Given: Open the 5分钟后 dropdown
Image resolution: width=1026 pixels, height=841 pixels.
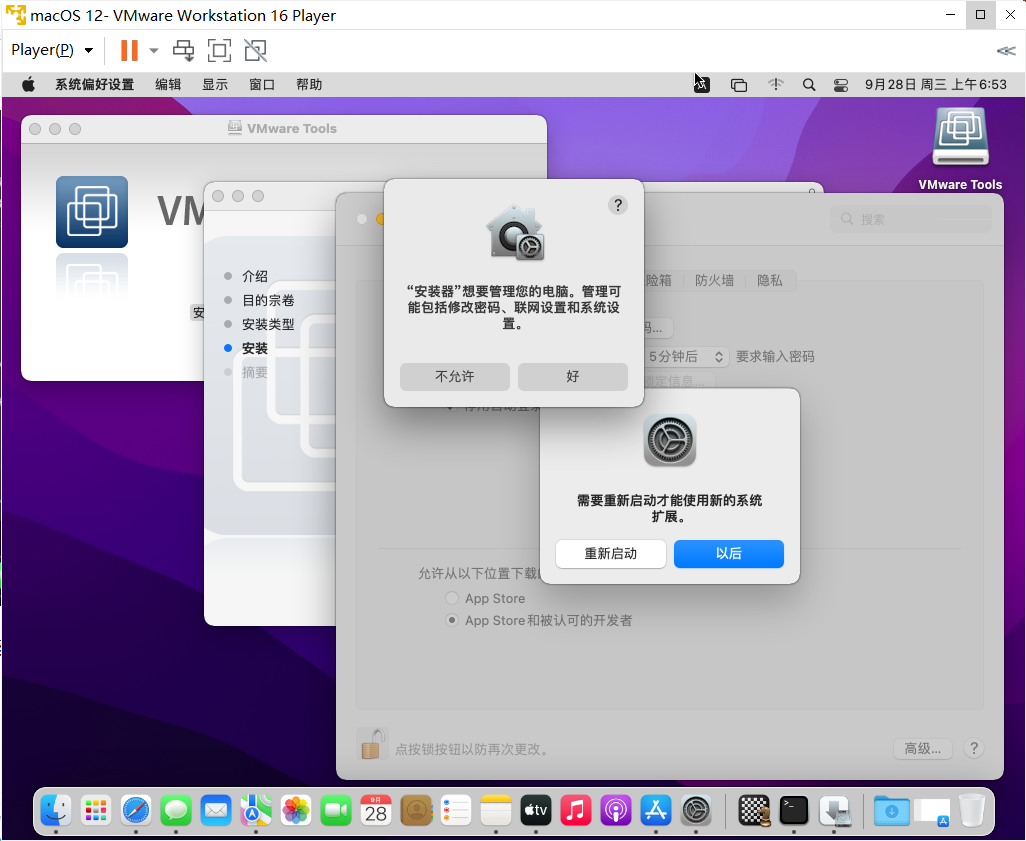Looking at the screenshot, I should 684,357.
